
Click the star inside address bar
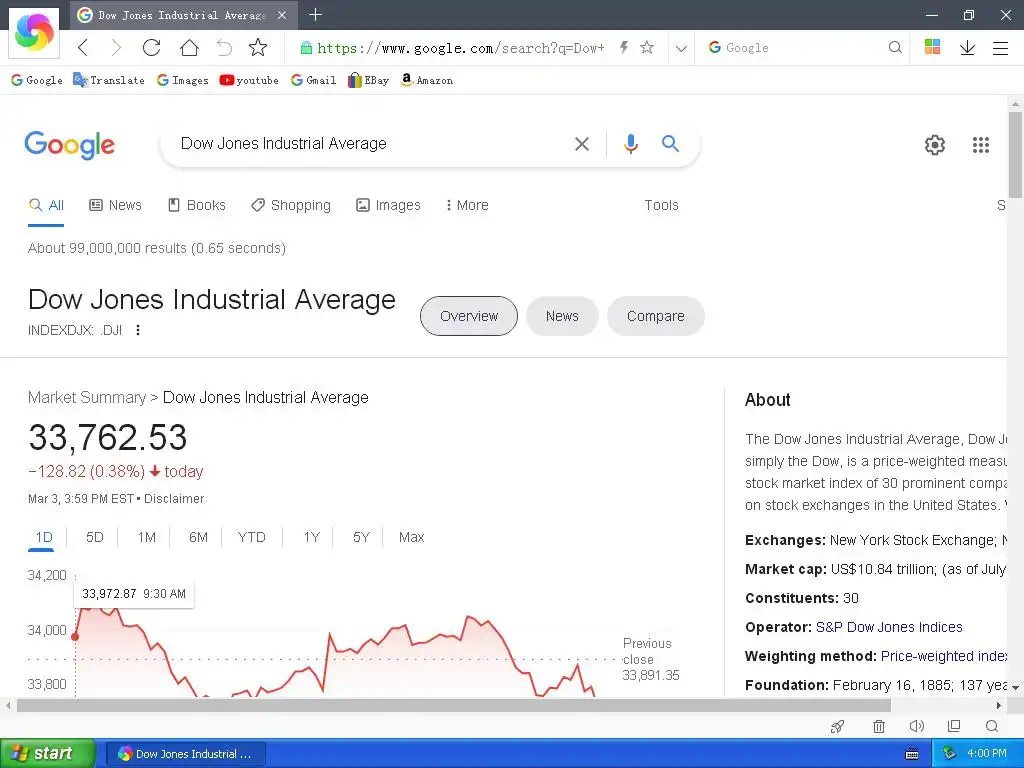(647, 47)
